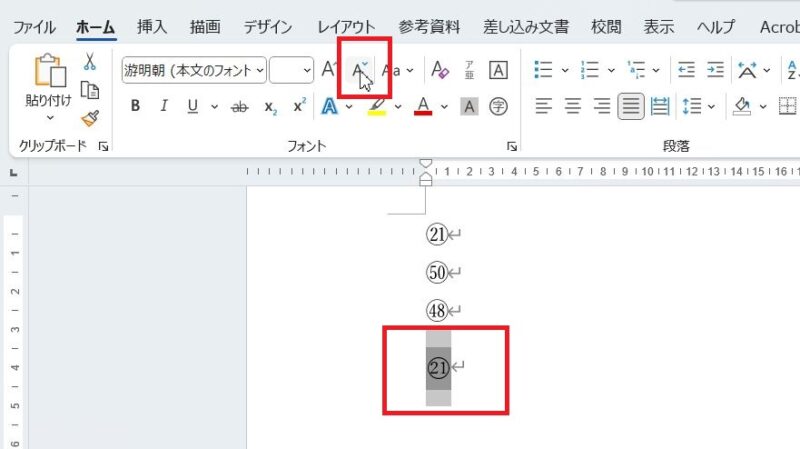
Task: Apply yellow text highlight color
Action: tap(377, 107)
